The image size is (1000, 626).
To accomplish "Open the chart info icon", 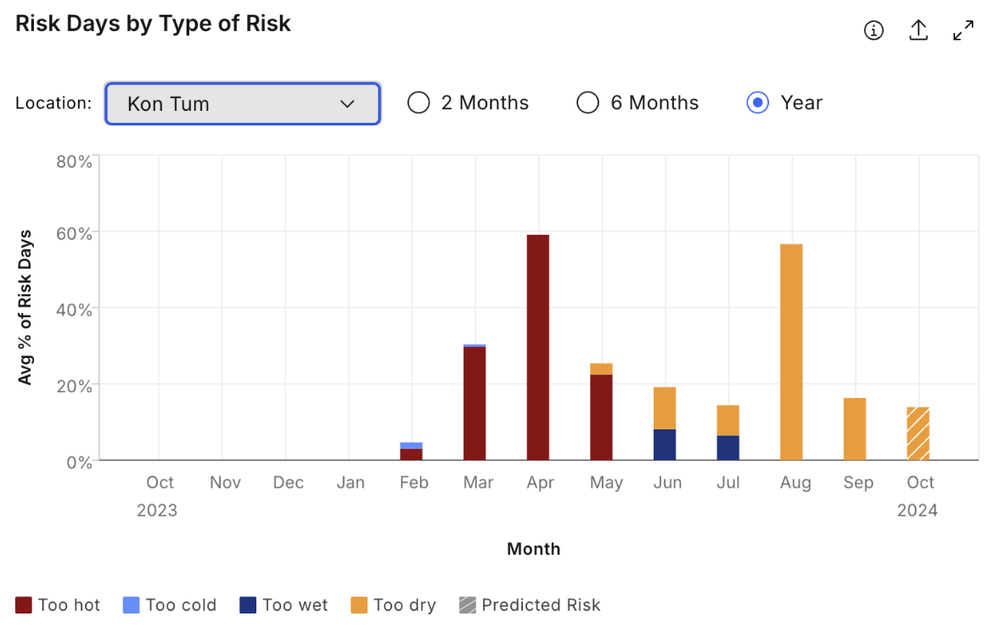I will coord(873,30).
